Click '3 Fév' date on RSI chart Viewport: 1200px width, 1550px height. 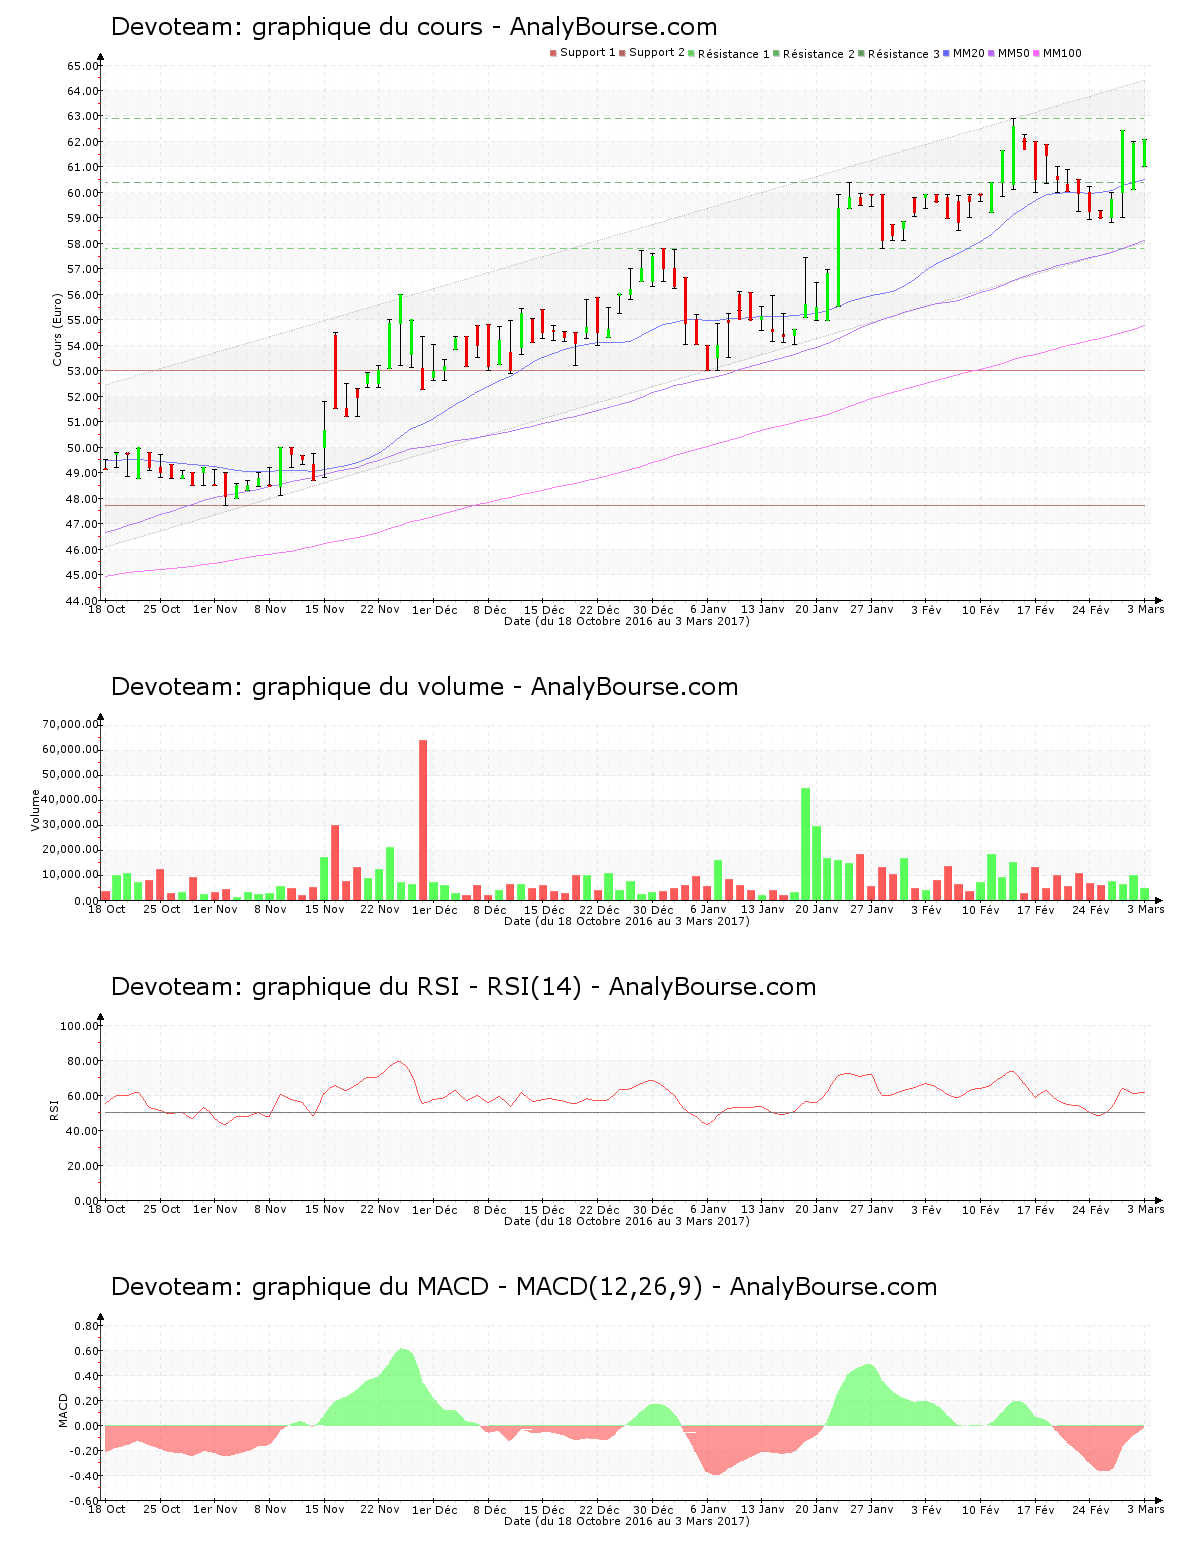click(x=926, y=1210)
